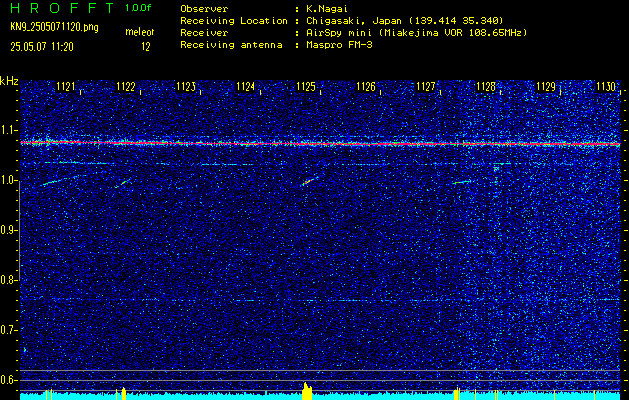Click the 1130 time marker
The height and width of the screenshot is (400, 629).
(x=605, y=86)
